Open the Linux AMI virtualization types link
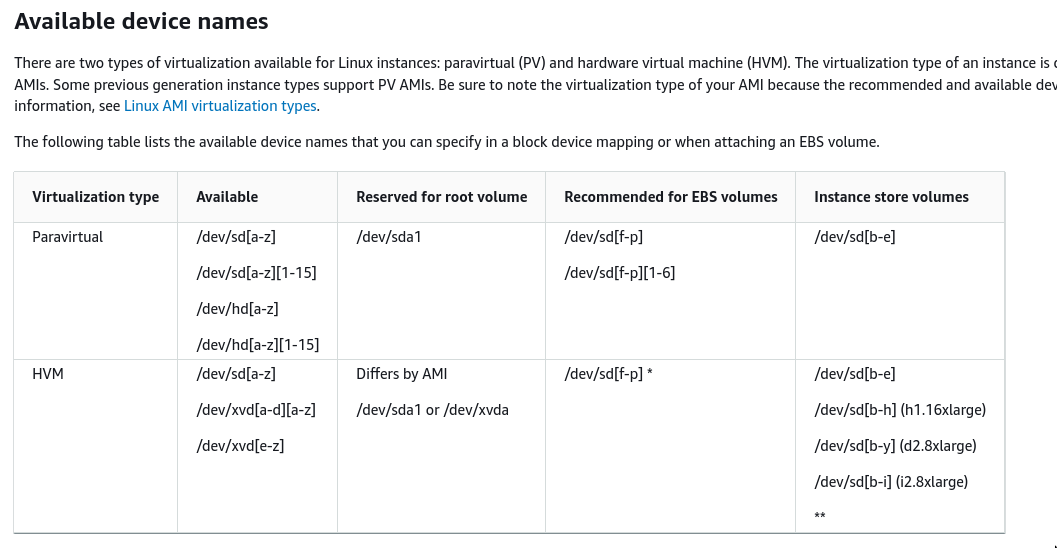The height and width of the screenshot is (548, 1057). (220, 105)
